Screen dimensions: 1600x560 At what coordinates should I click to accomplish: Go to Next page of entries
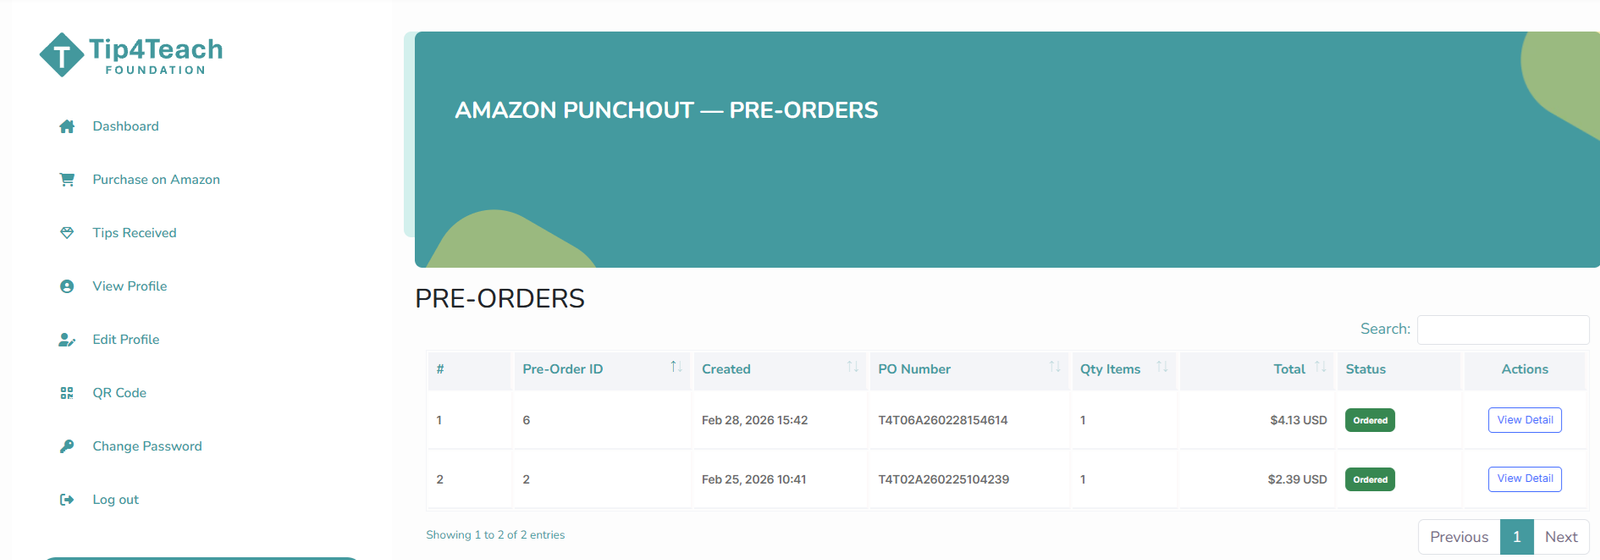pos(1560,537)
